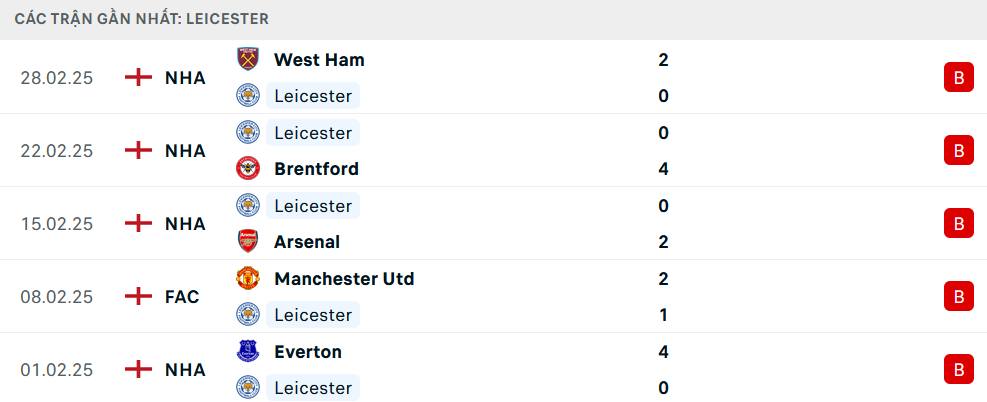Screen dimensions: 987x402
Task: Click the West Ham club crest
Action: tap(247, 59)
